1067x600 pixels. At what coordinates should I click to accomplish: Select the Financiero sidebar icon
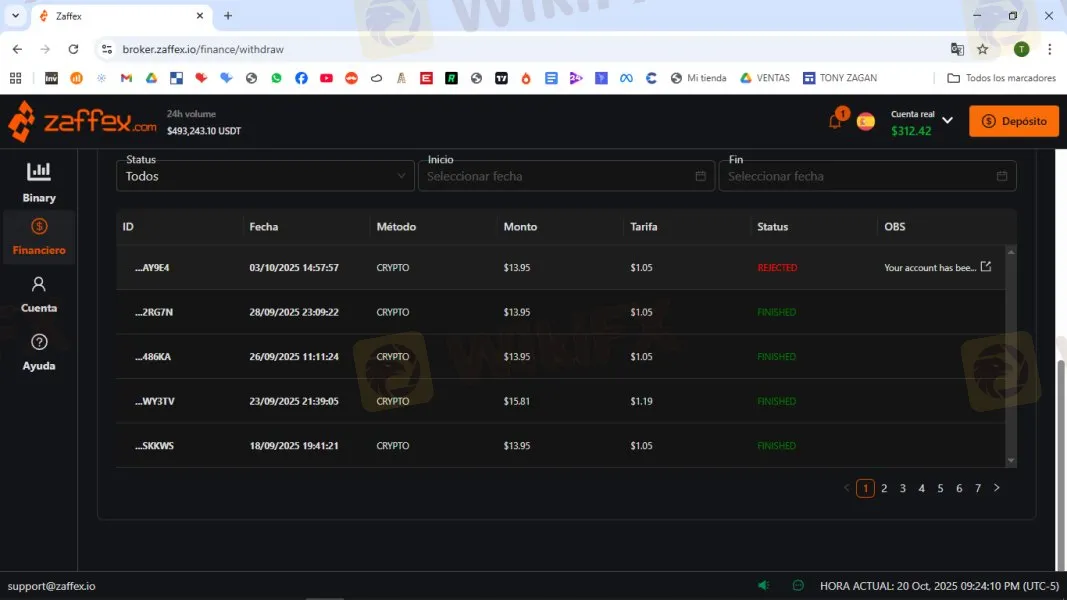38,236
